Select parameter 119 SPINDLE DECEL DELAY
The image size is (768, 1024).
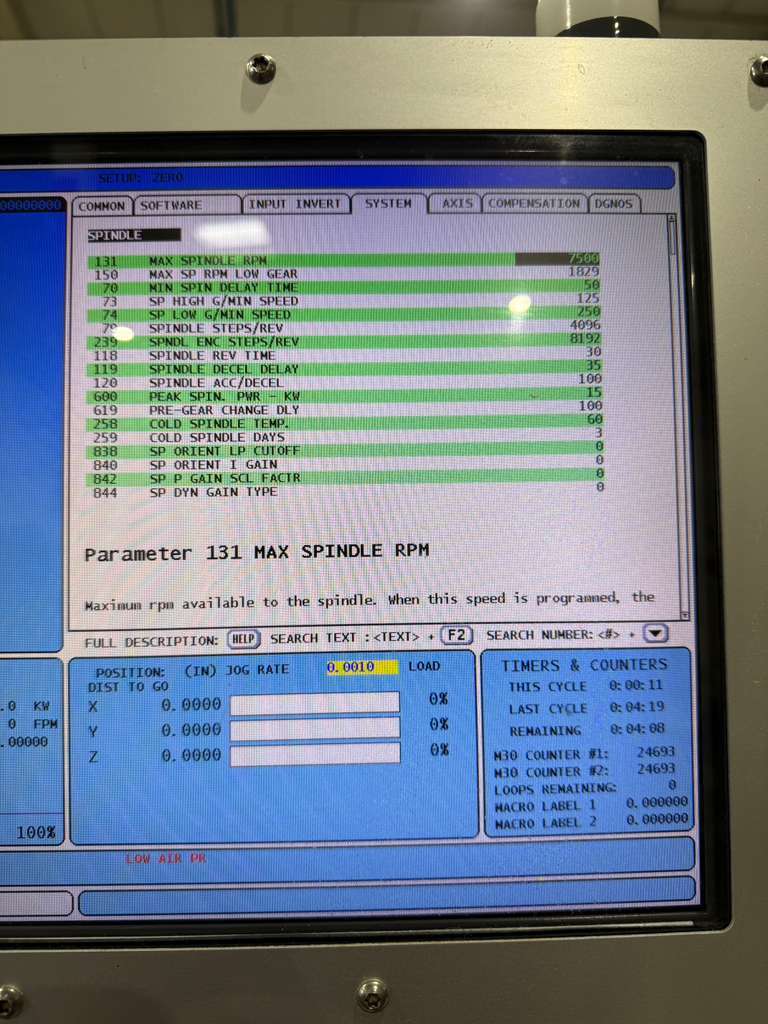344,369
